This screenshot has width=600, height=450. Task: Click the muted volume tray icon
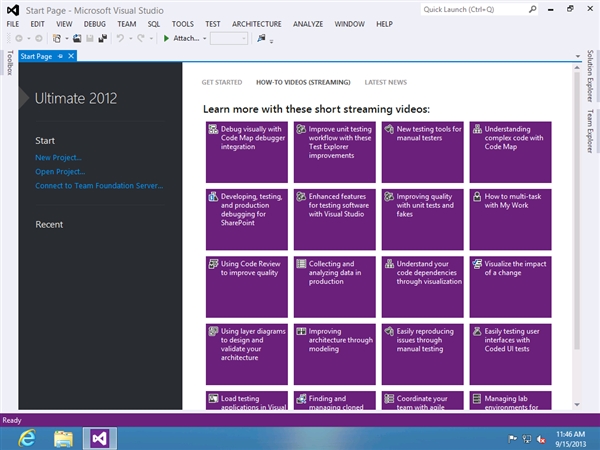pos(541,439)
